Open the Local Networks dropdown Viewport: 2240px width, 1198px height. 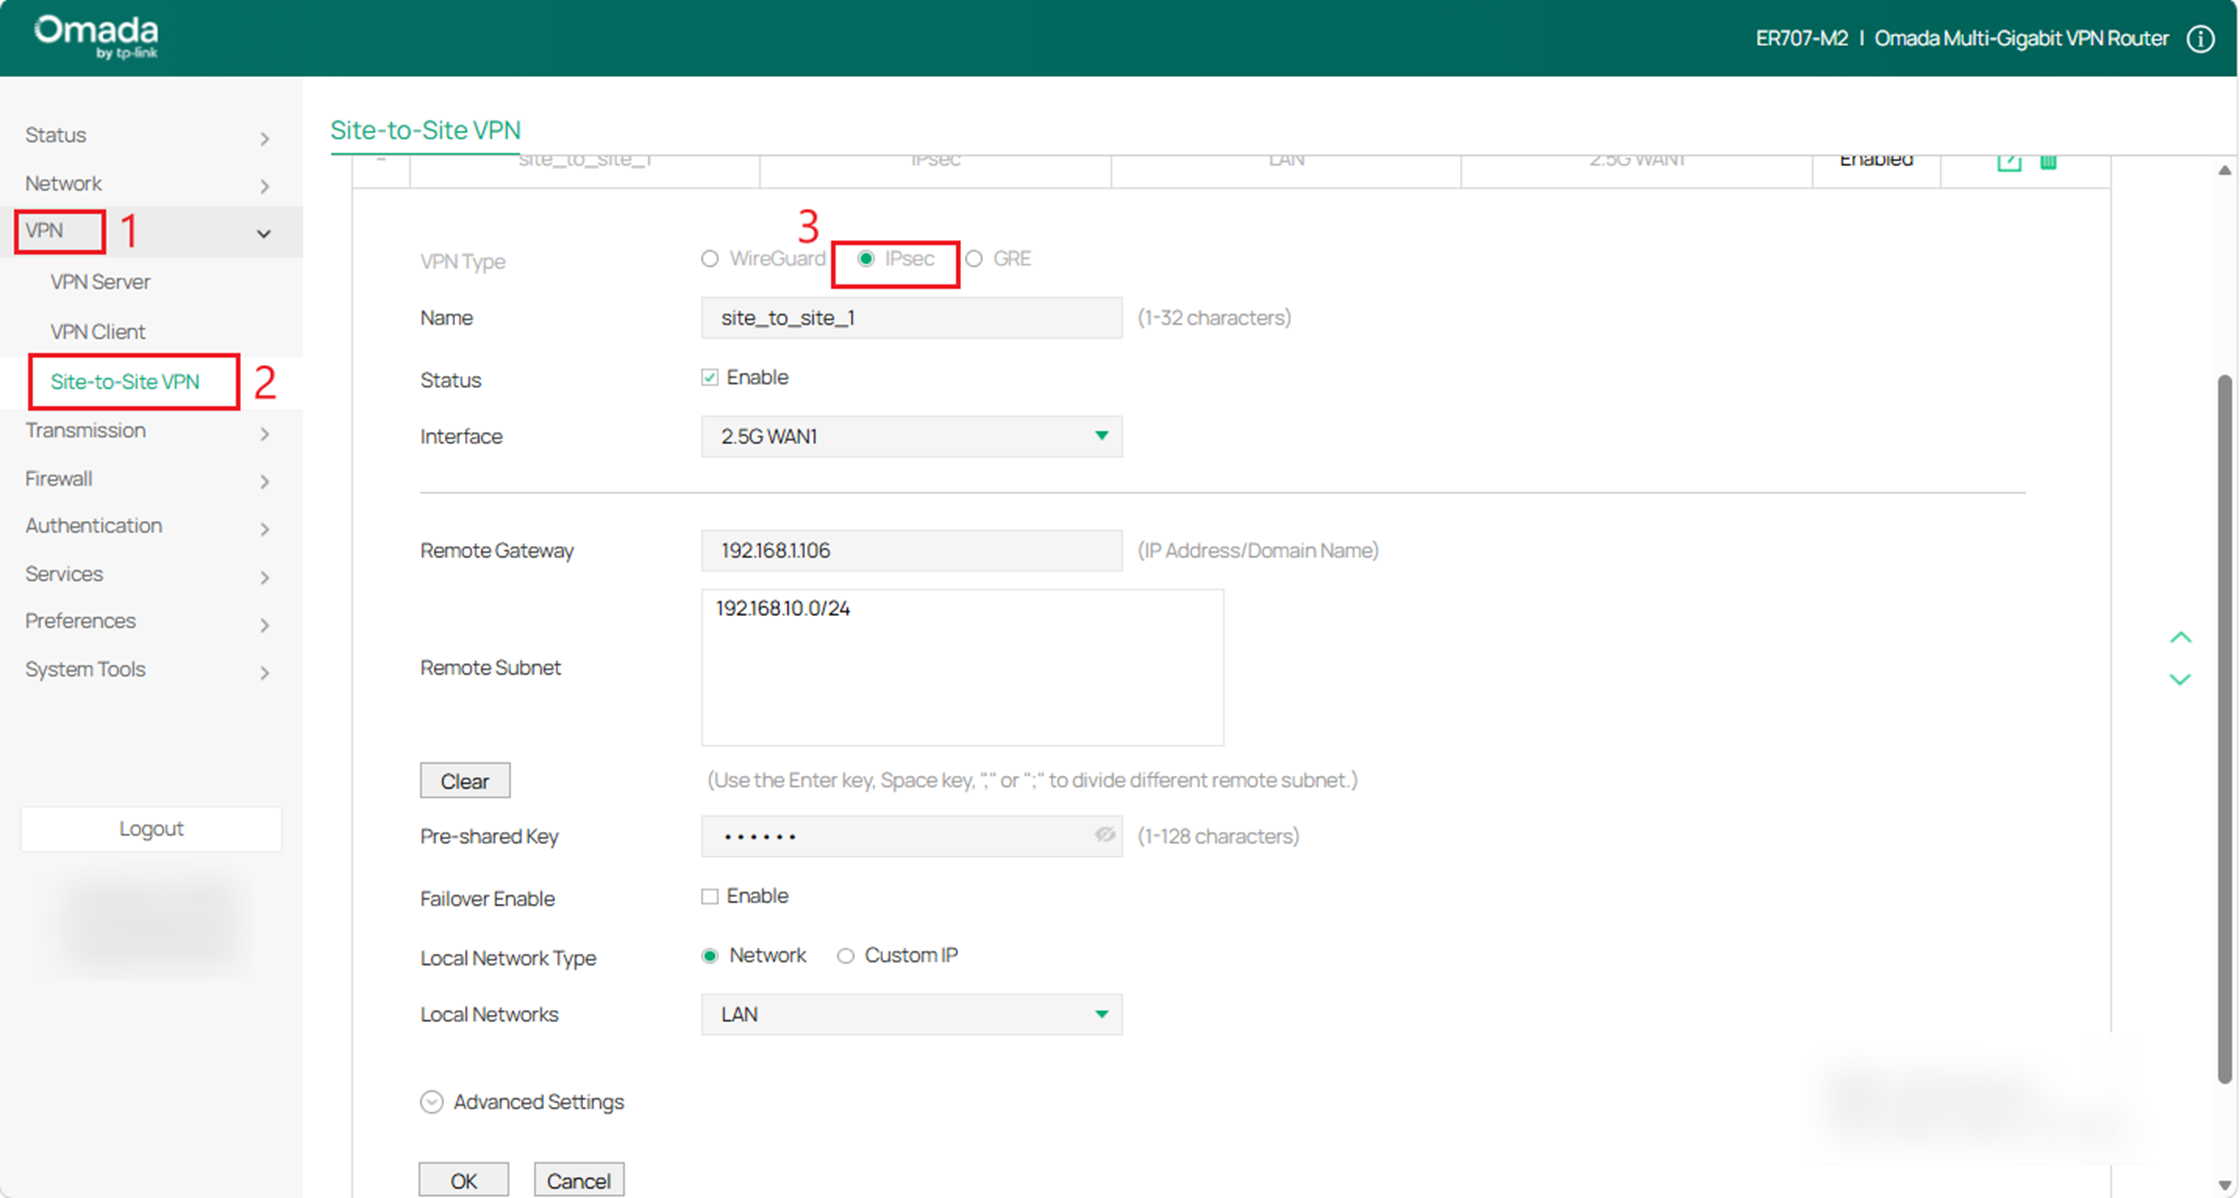(x=1101, y=1014)
